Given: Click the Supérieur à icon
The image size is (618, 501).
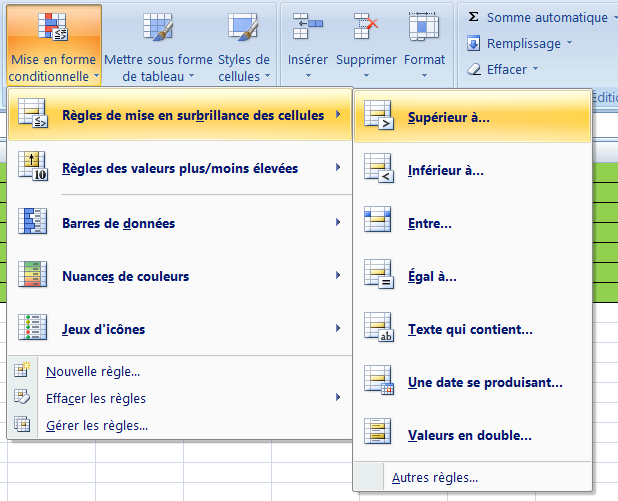Looking at the screenshot, I should [379, 115].
